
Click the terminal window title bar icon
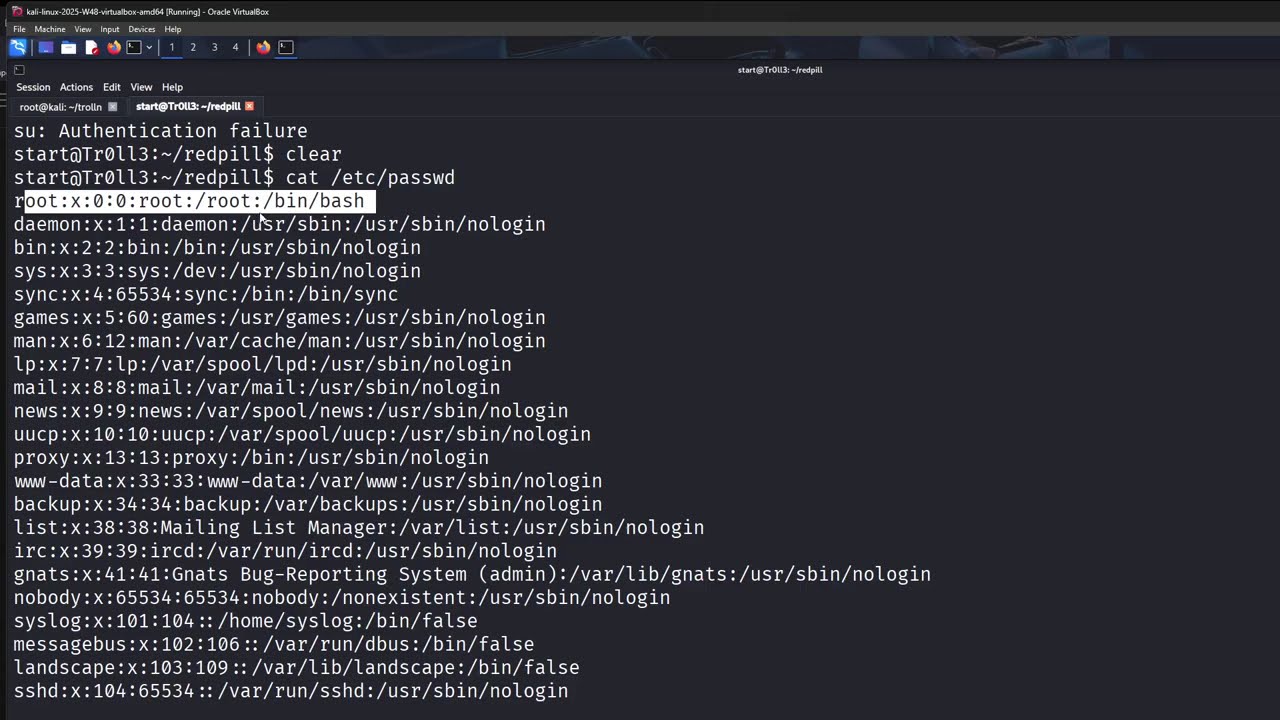[x=19, y=70]
